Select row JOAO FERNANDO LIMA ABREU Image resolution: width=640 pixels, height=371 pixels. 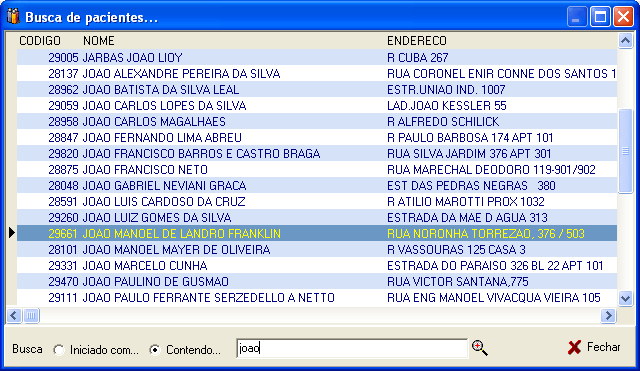[317, 138]
